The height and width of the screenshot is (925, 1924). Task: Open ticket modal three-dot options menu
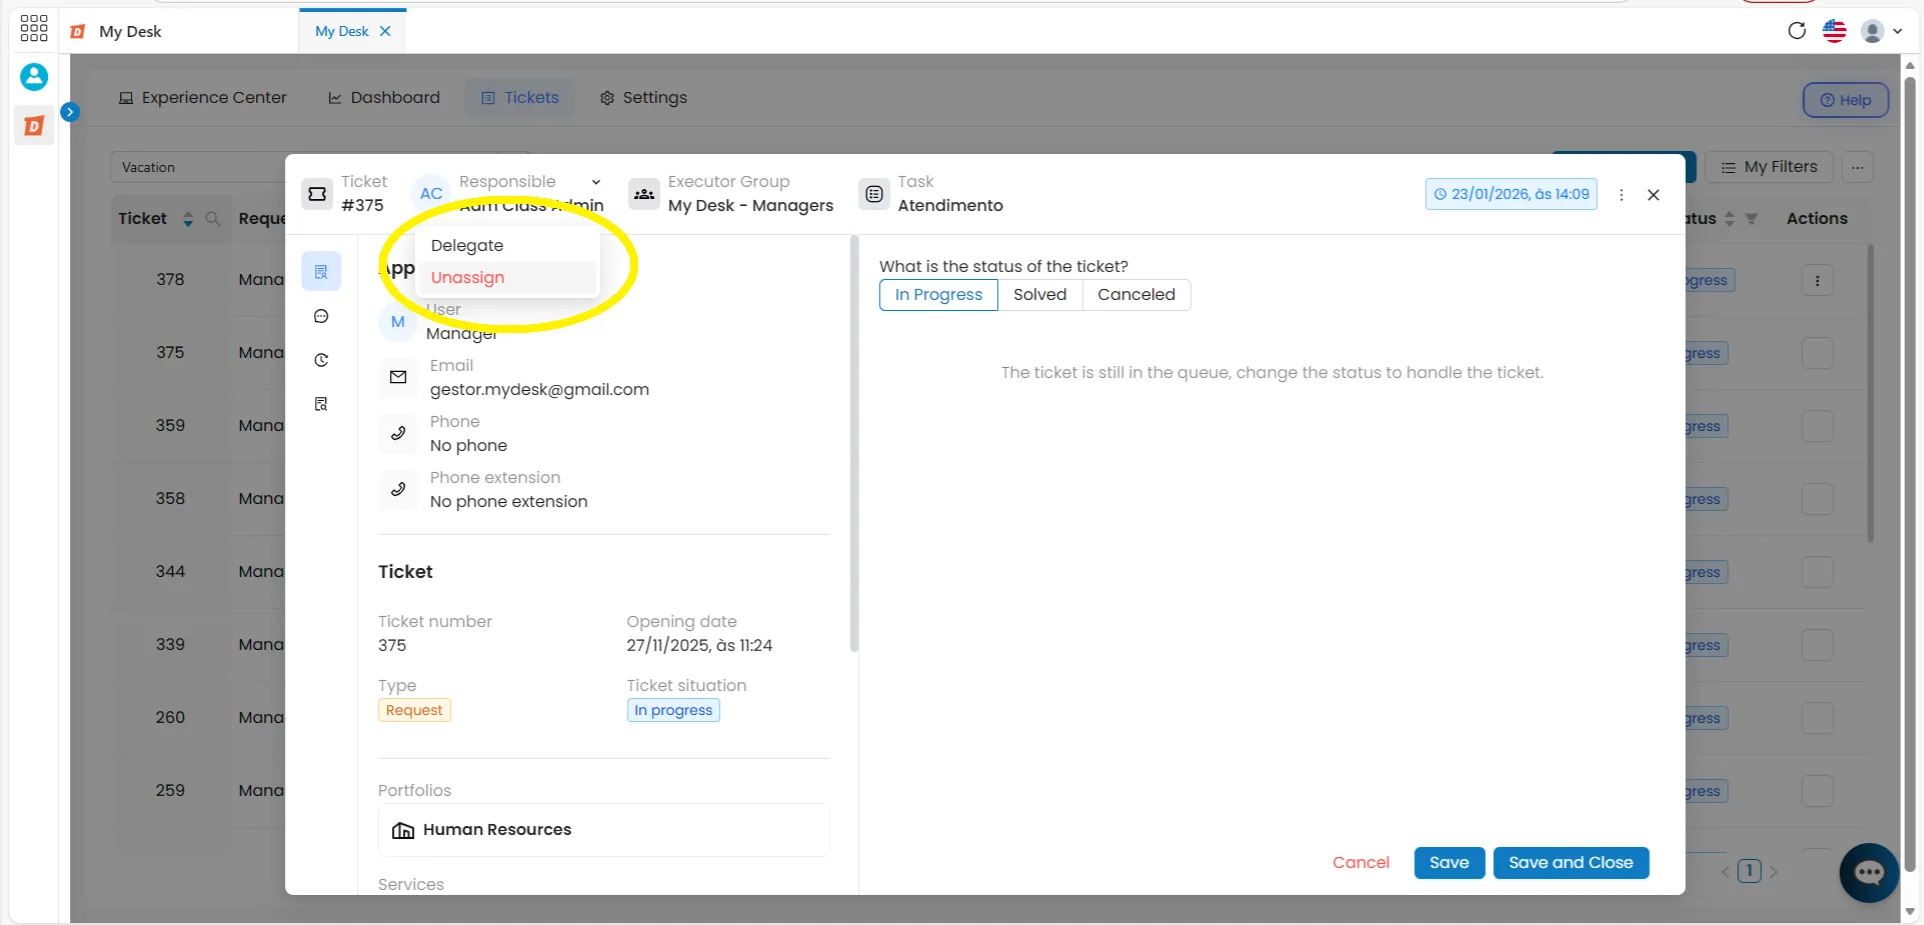coord(1621,195)
